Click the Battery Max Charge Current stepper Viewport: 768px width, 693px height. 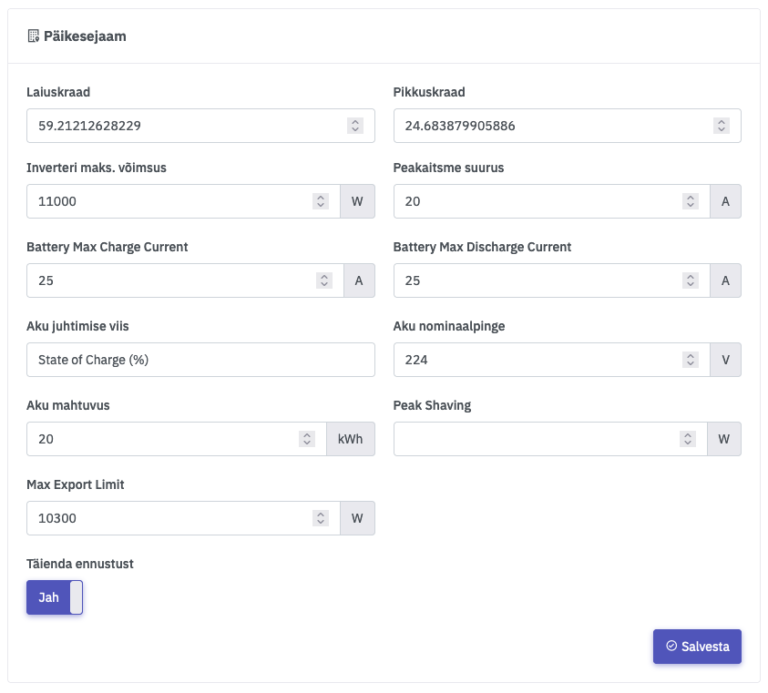coord(323,281)
